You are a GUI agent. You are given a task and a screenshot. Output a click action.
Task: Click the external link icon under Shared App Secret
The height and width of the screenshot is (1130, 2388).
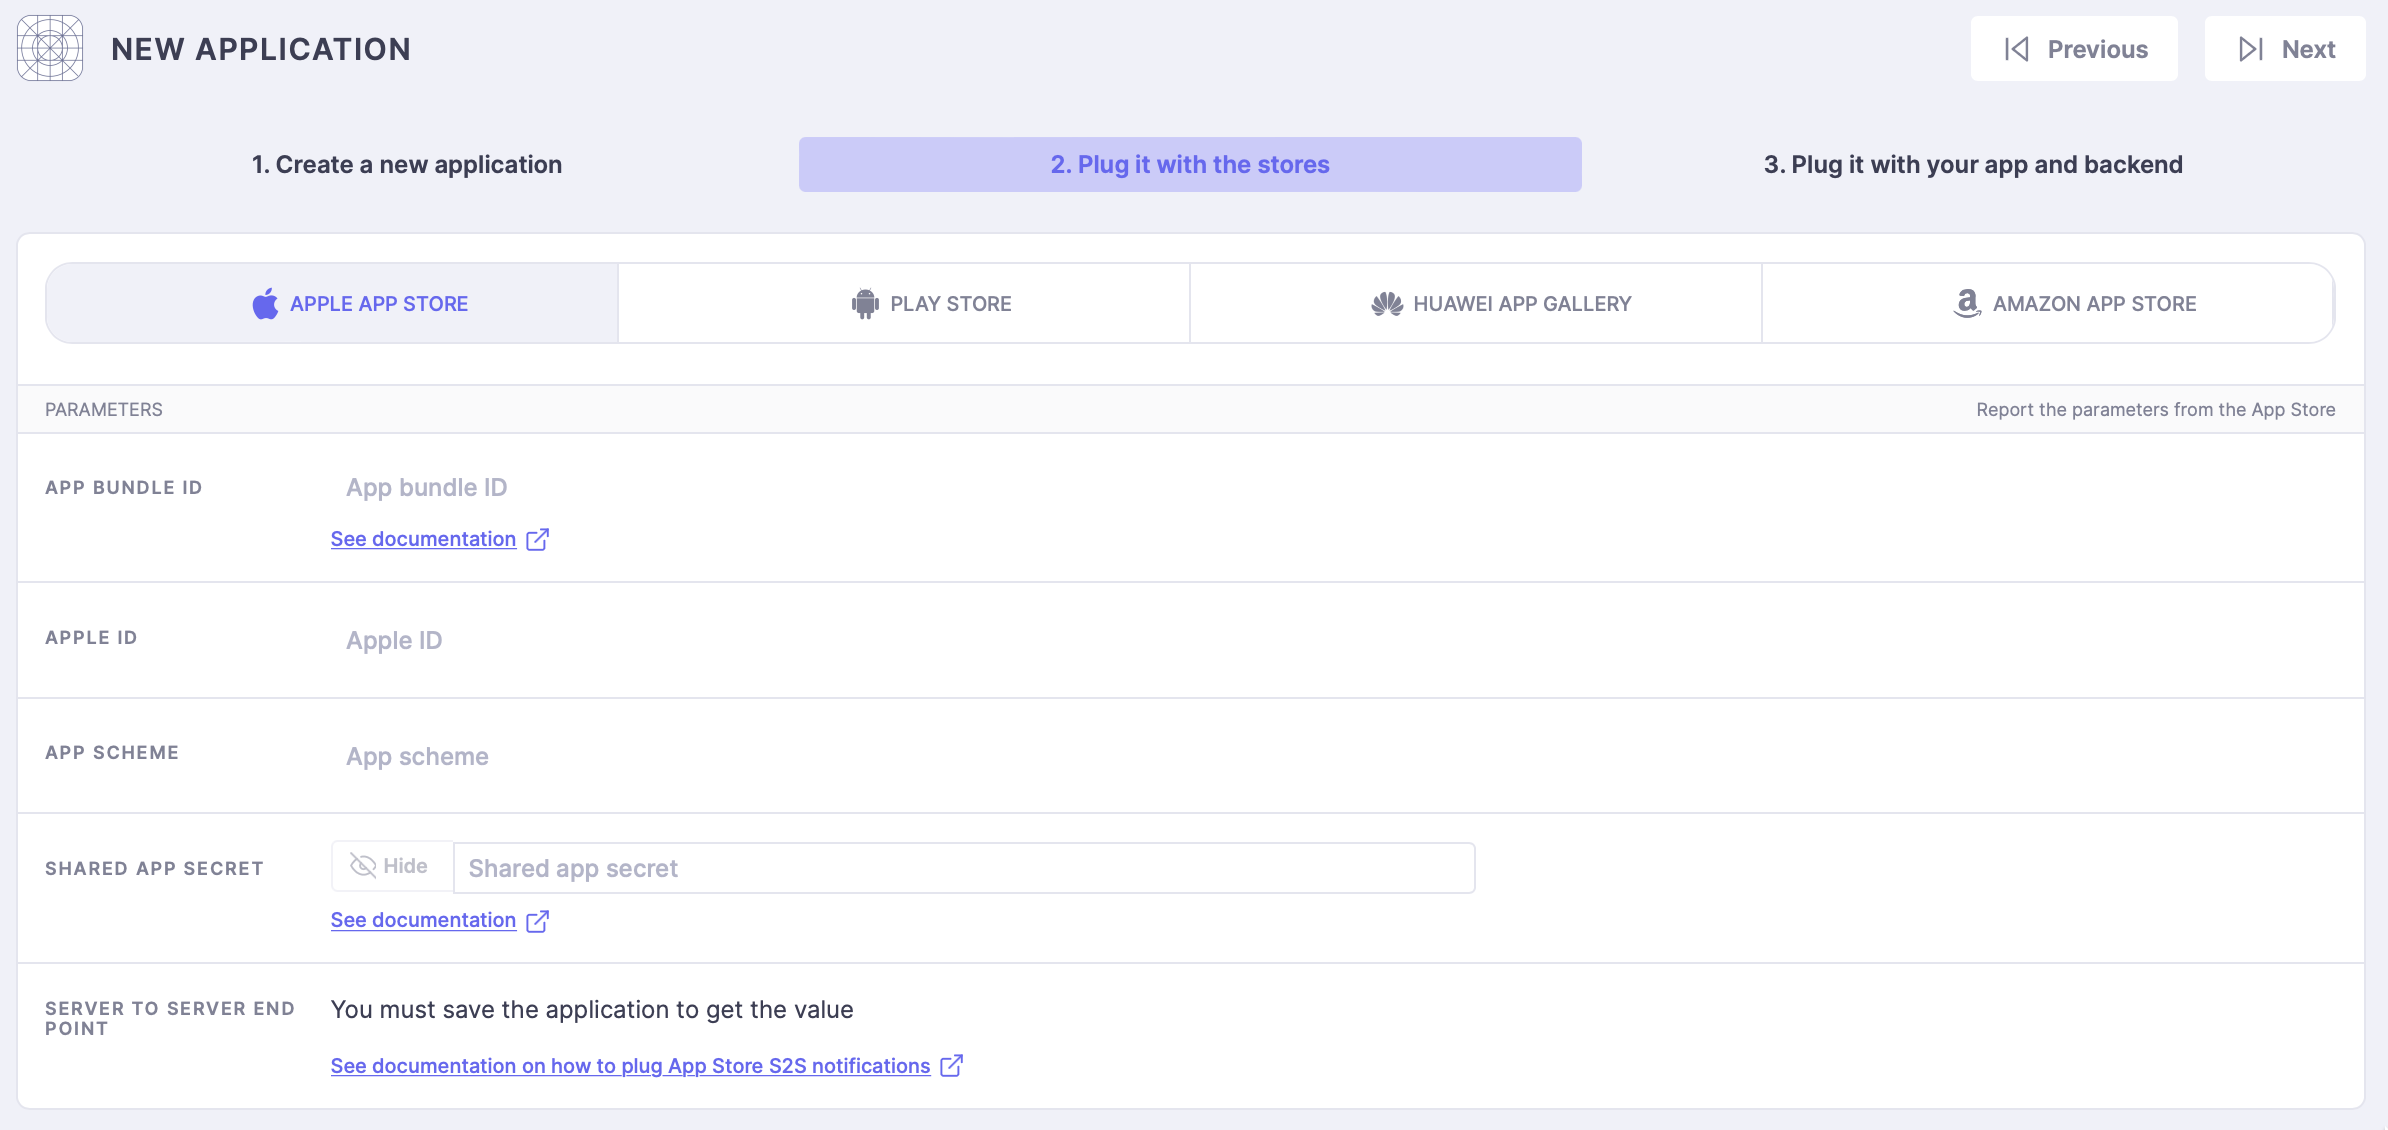538,920
